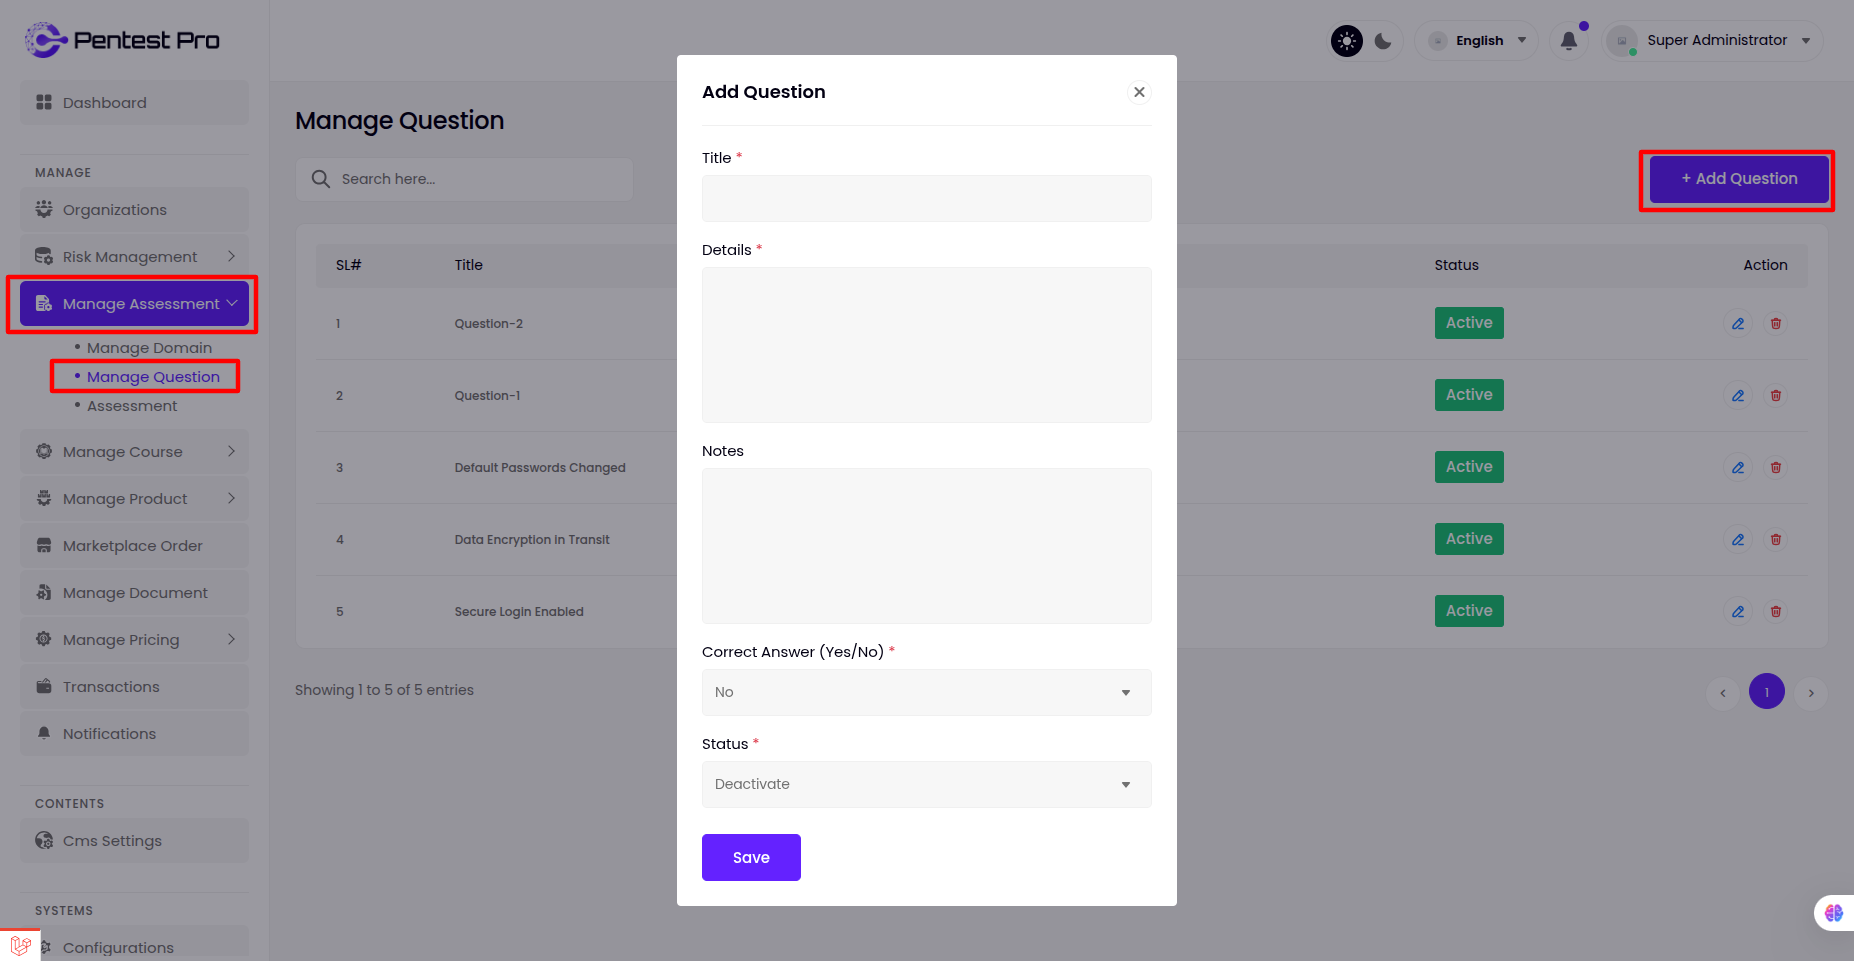Click the Save button
The width and height of the screenshot is (1854, 961).
(x=751, y=857)
